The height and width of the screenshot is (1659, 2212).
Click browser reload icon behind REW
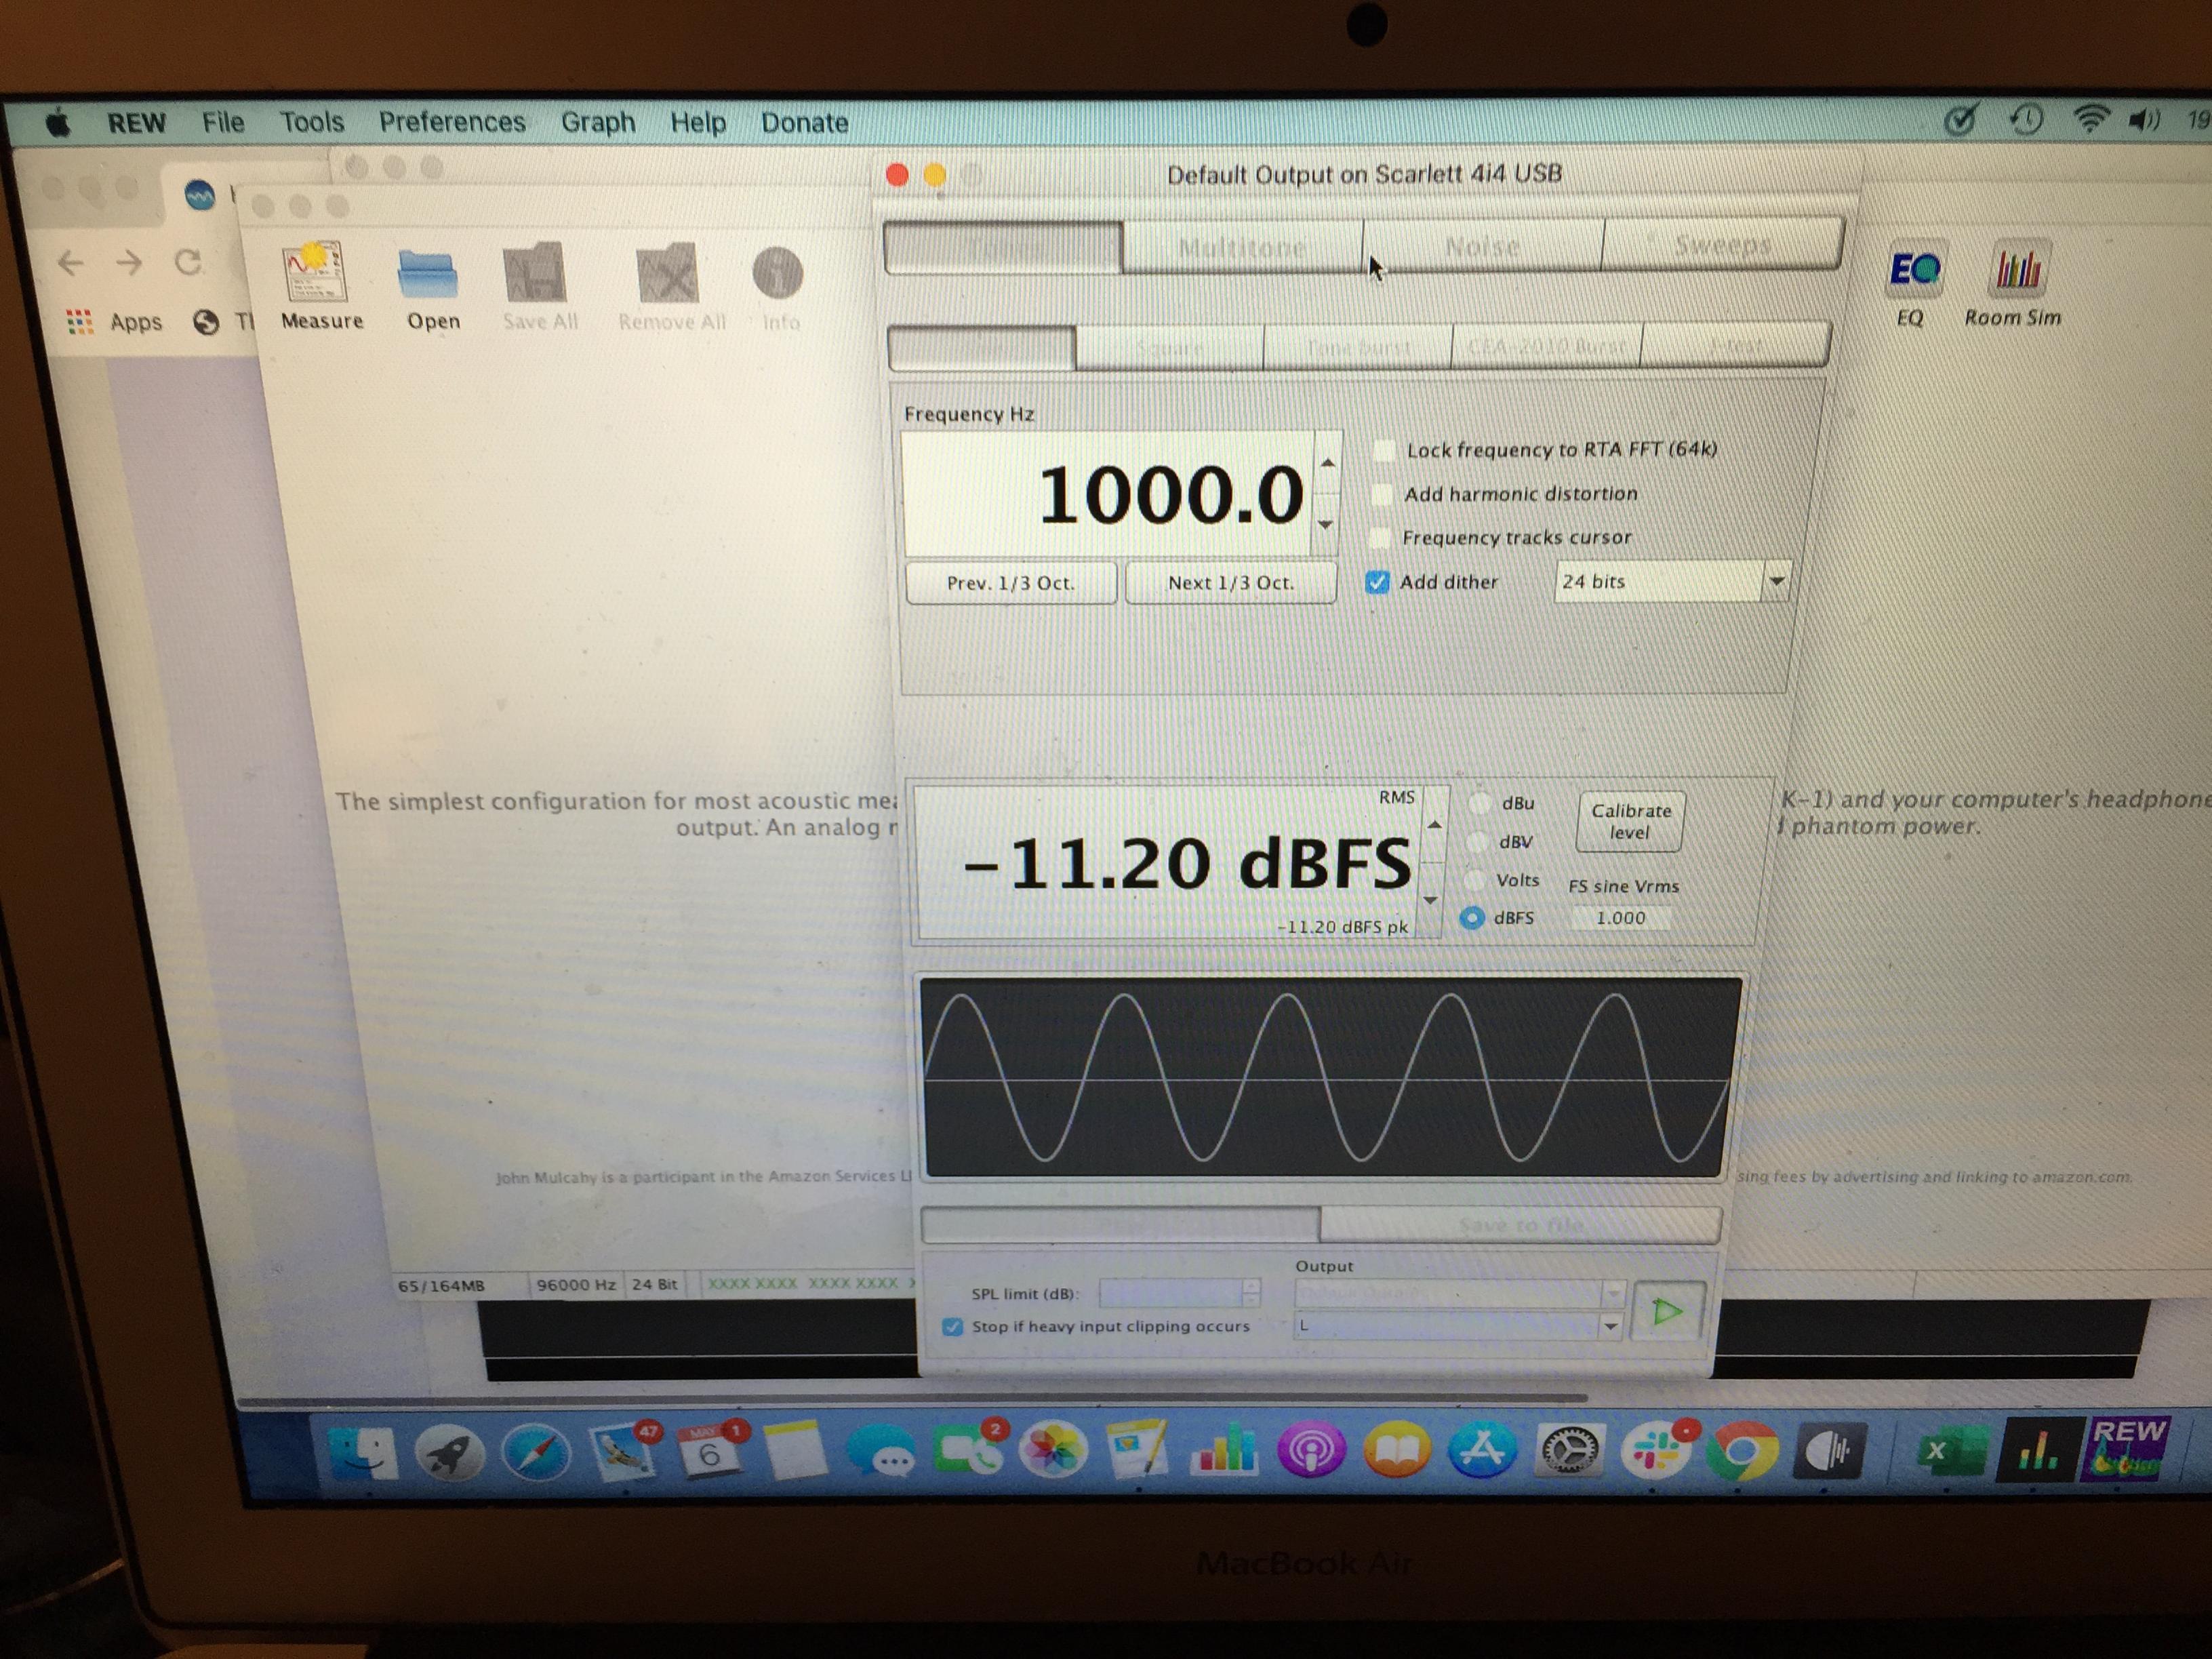tap(188, 263)
